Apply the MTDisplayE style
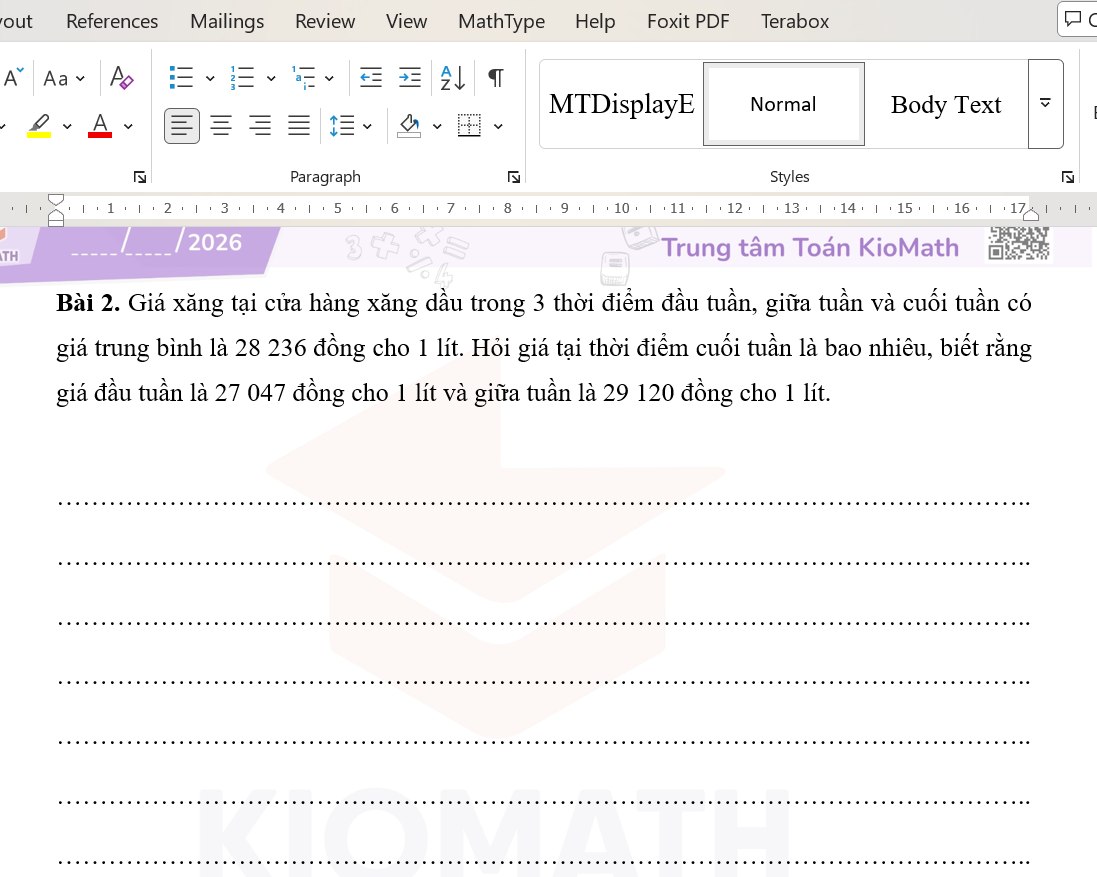The height and width of the screenshot is (877, 1097). pyautogui.click(x=621, y=104)
